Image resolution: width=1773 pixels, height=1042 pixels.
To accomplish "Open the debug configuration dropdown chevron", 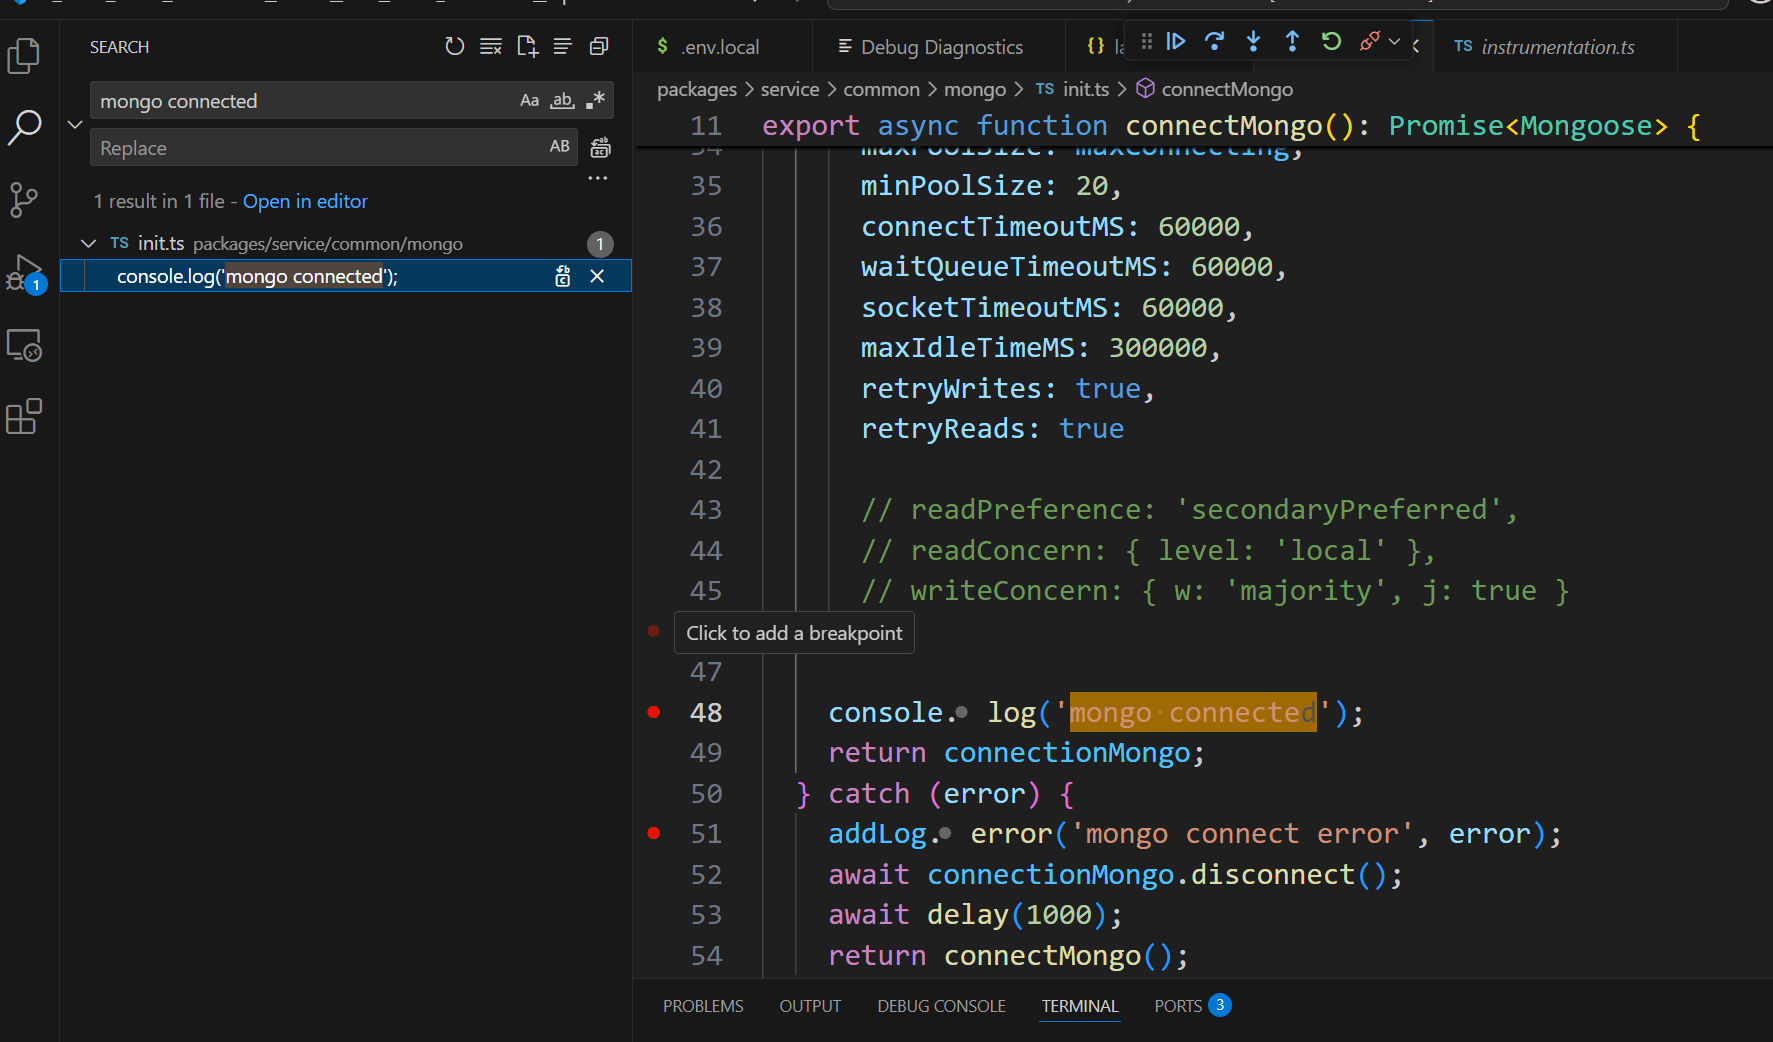I will click(x=1395, y=42).
